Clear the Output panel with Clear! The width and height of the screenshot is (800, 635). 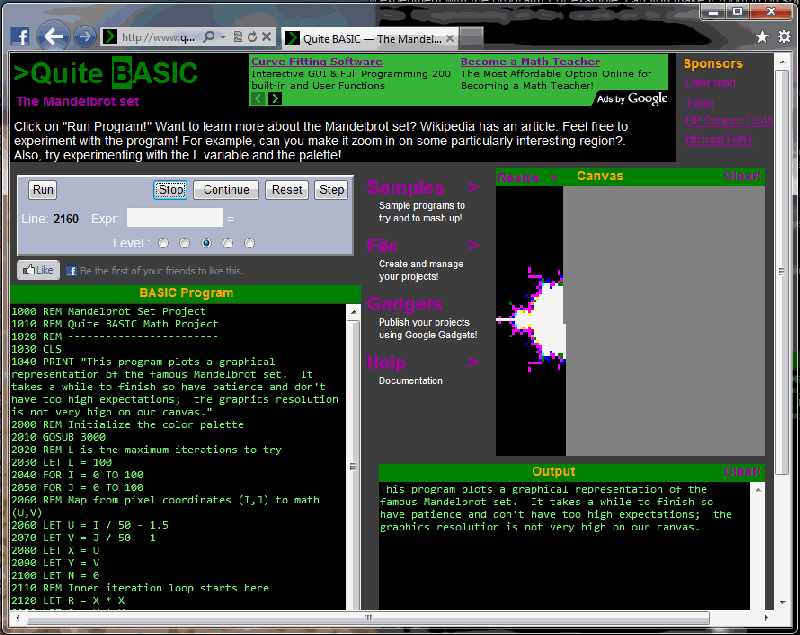742,472
